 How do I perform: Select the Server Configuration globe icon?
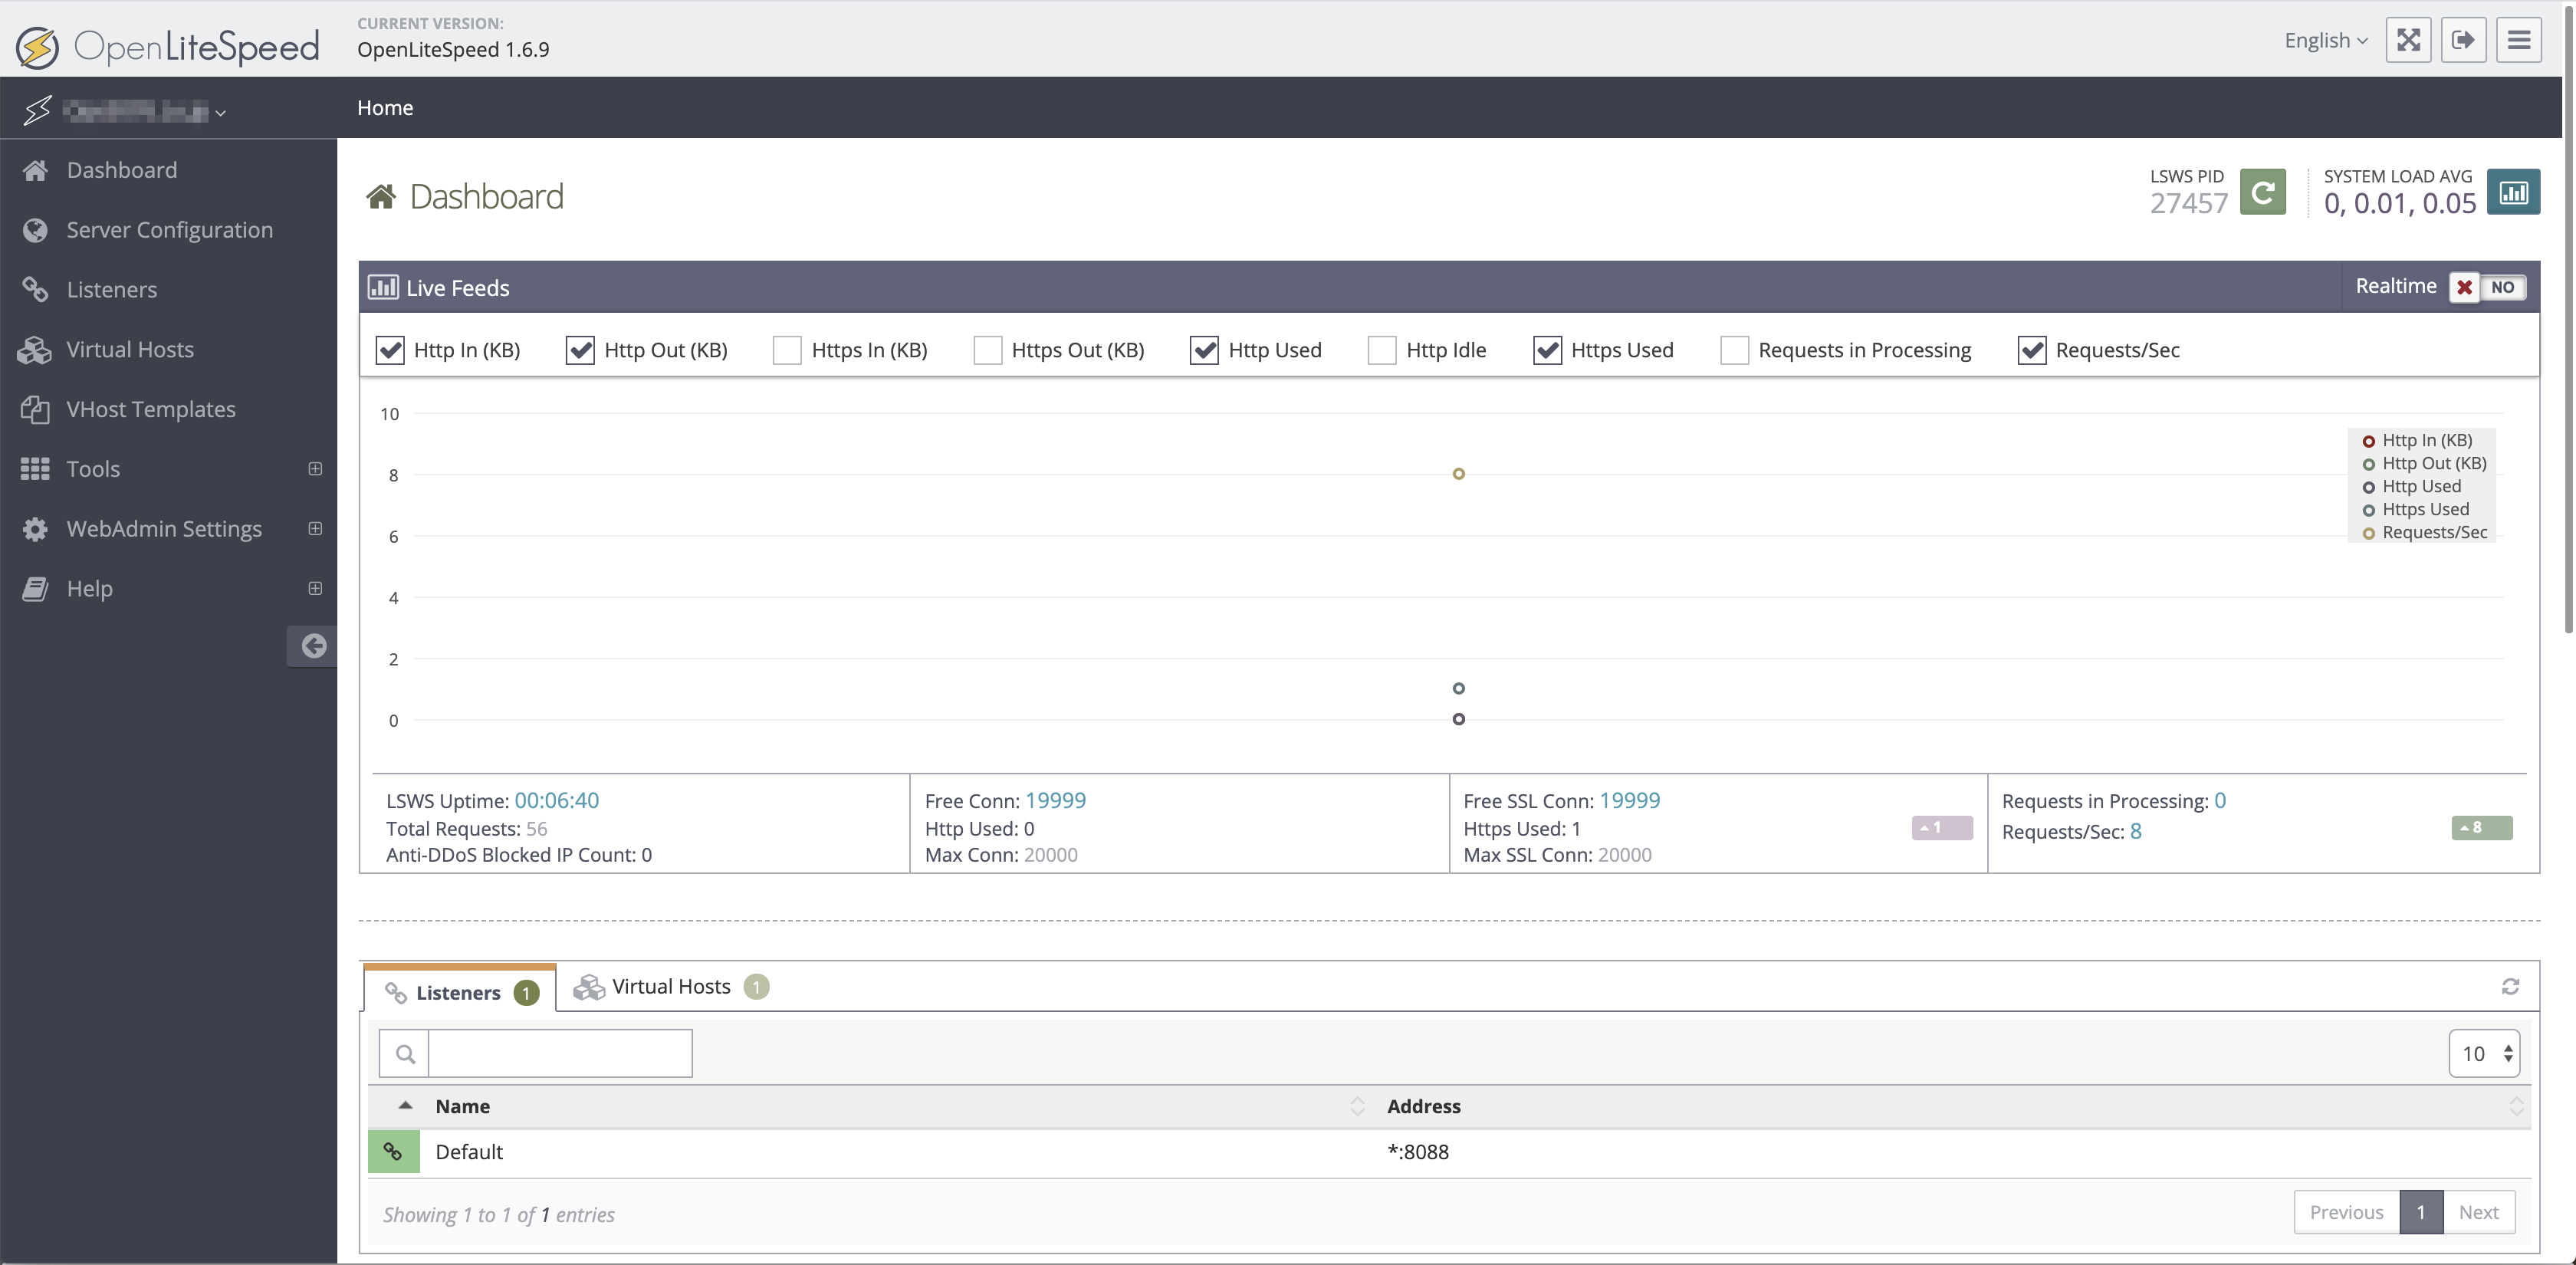(x=36, y=230)
